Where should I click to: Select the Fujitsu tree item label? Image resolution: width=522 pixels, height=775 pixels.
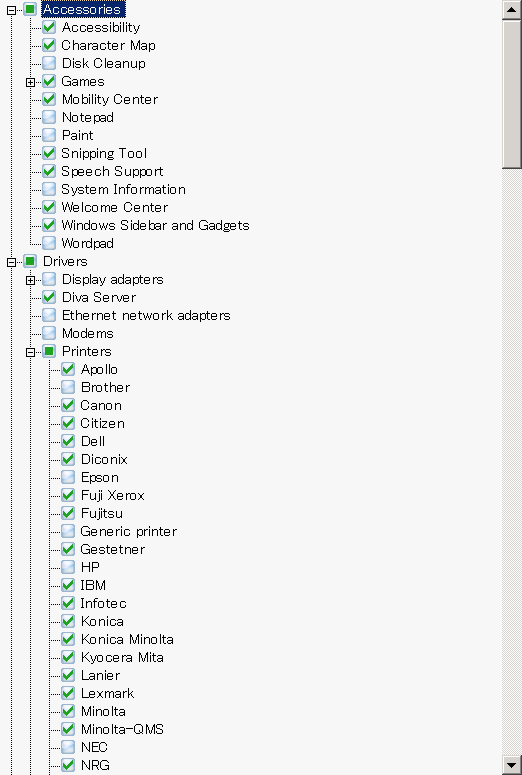[x=102, y=514]
